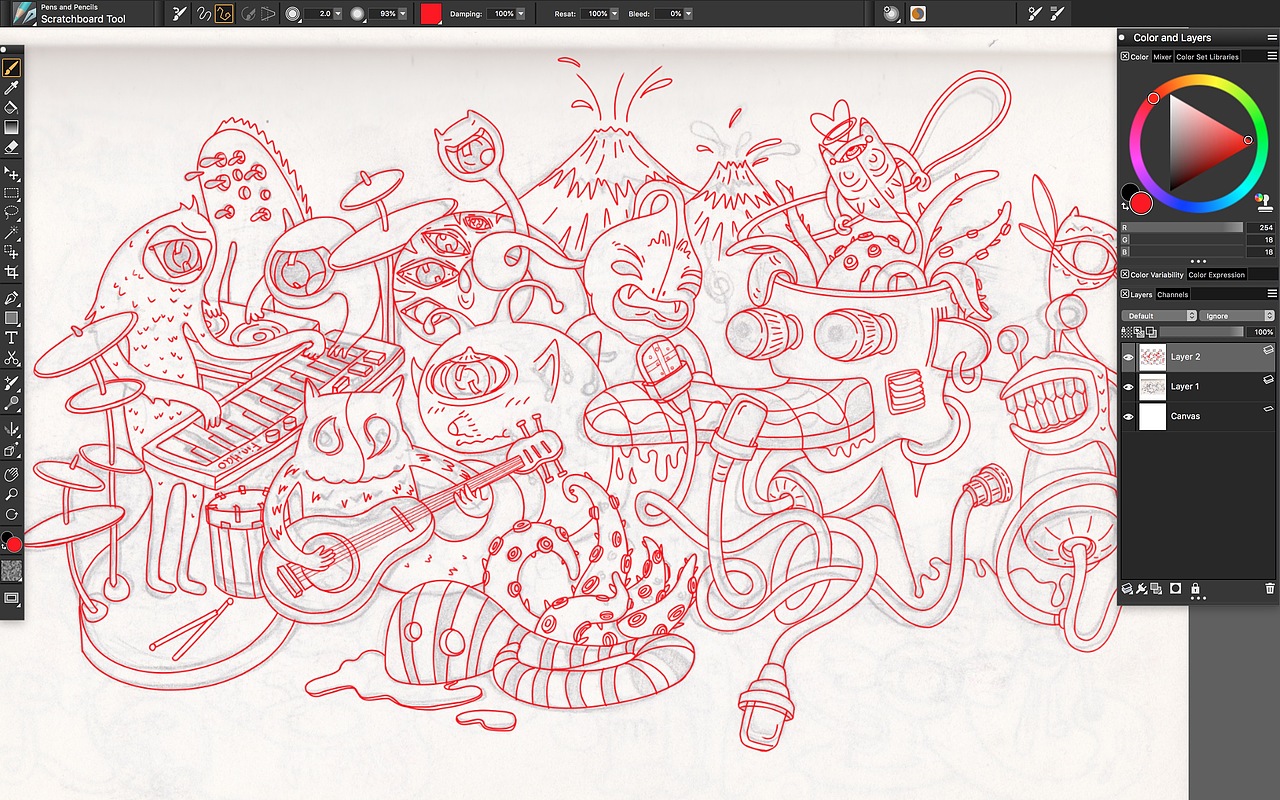The image size is (1280, 800).
Task: Select the Dodge tool
Action: pos(12,404)
